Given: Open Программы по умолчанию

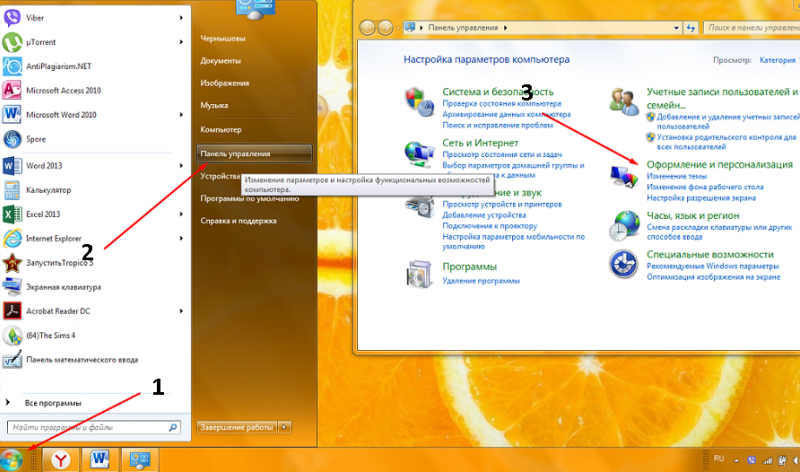Looking at the screenshot, I should click(x=249, y=198).
